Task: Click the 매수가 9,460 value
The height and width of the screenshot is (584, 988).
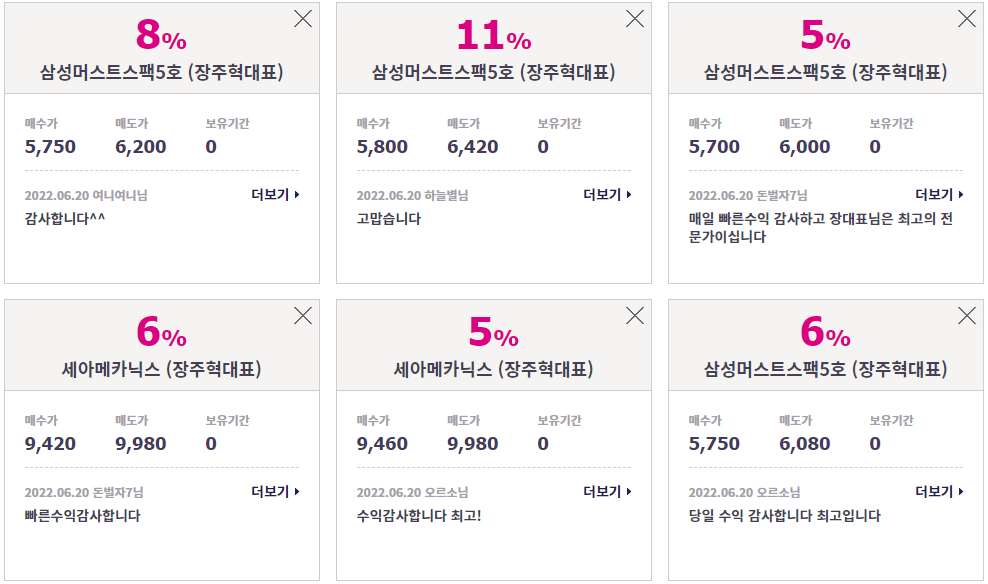Action: click(382, 444)
